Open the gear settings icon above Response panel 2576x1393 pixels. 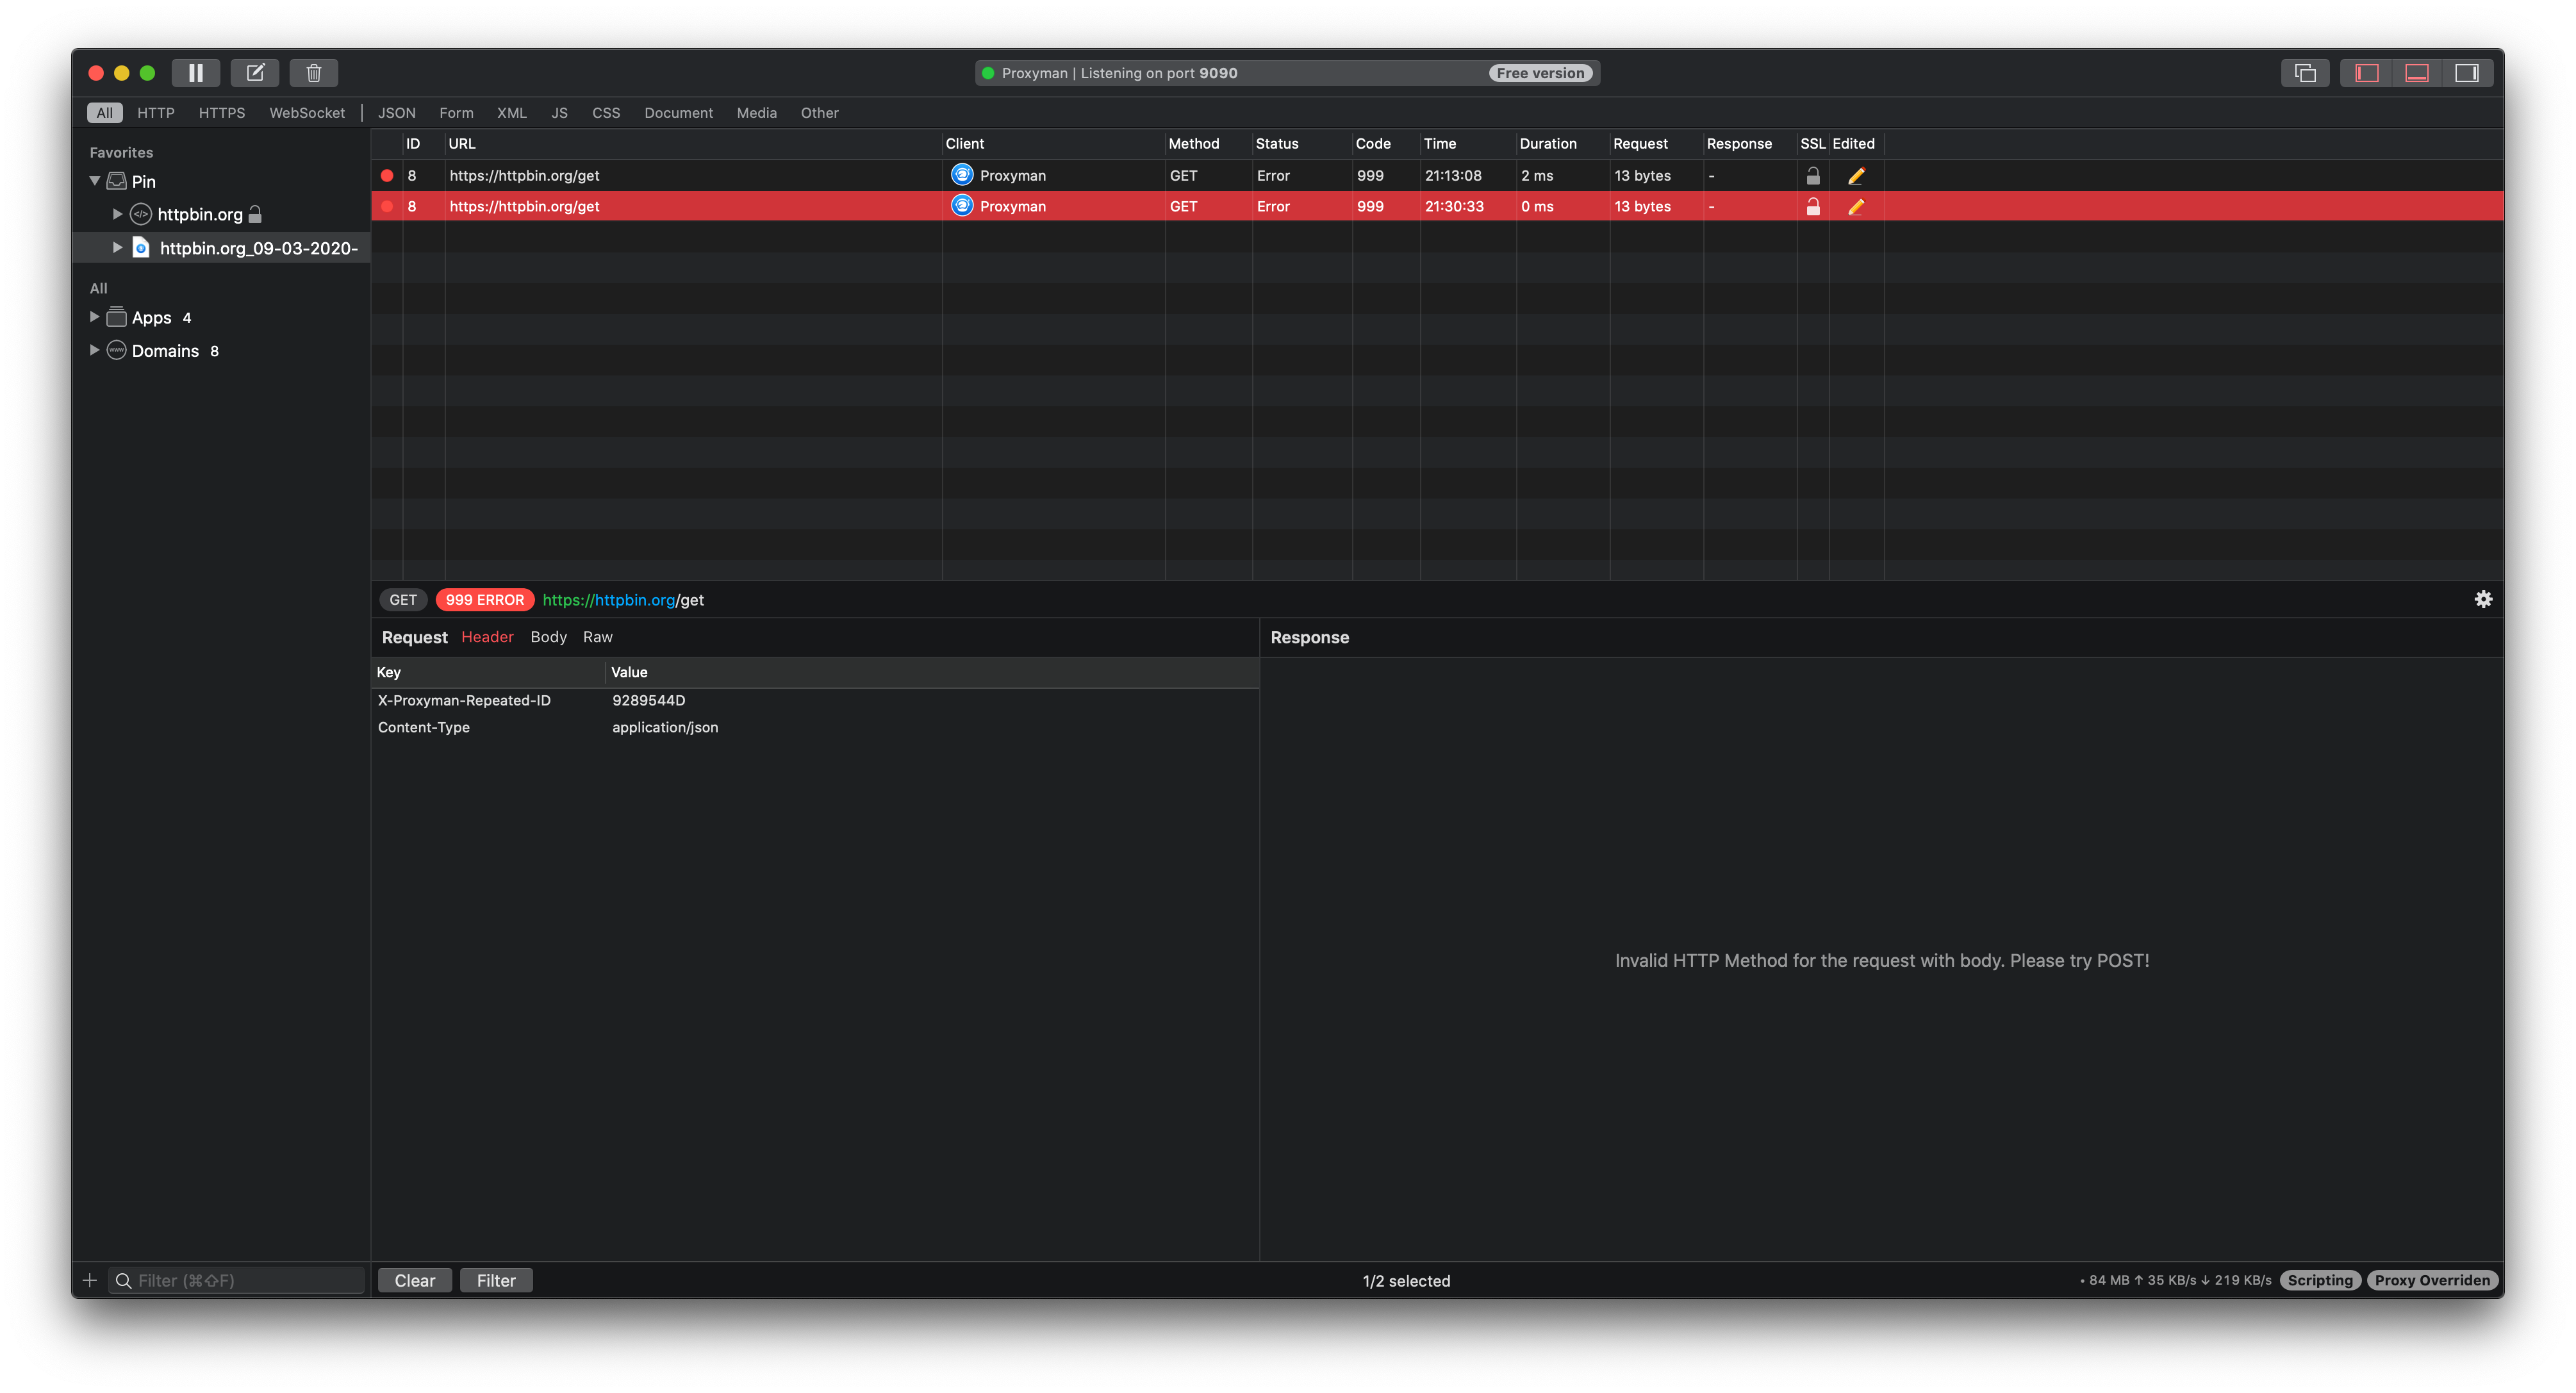coord(2485,598)
